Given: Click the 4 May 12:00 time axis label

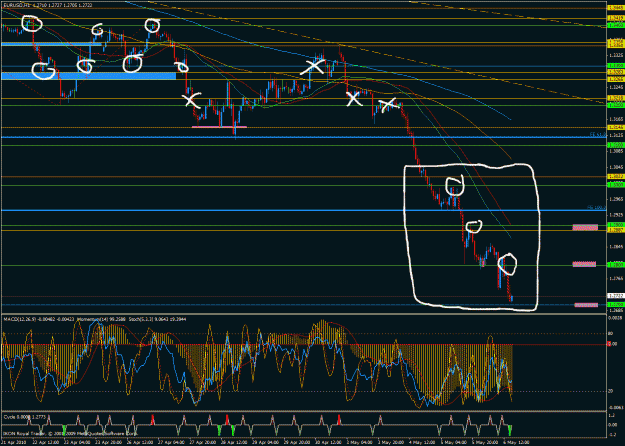Looking at the screenshot, I should point(423,442).
